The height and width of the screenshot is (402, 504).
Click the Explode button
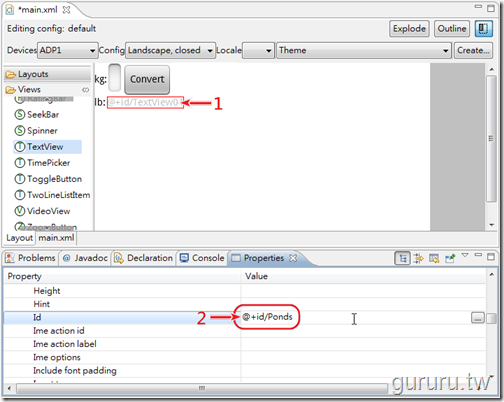(409, 29)
